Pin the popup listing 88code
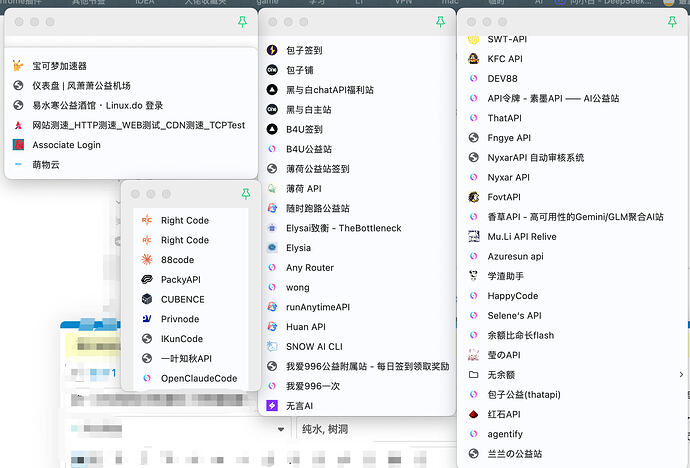This screenshot has width=690, height=468. tap(246, 194)
